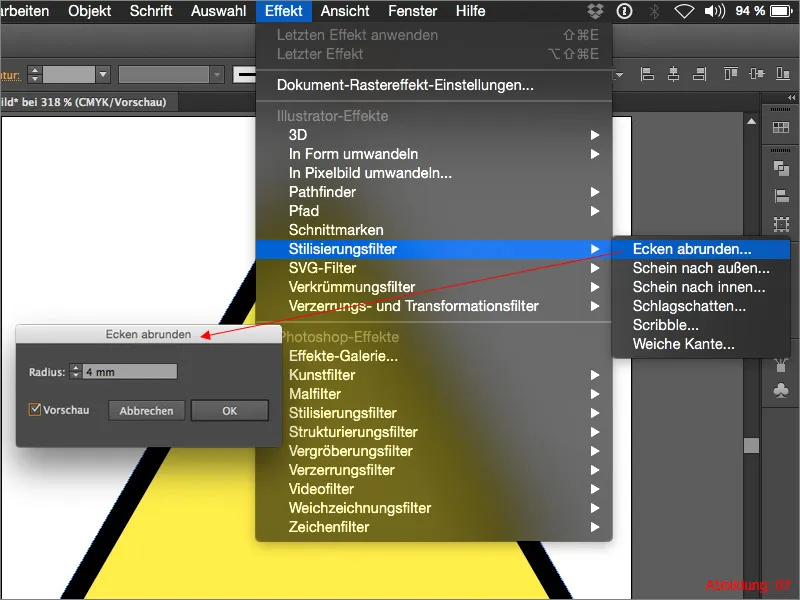Choose Schein nach außen...
Screen dimensions: 800x600
coord(701,268)
